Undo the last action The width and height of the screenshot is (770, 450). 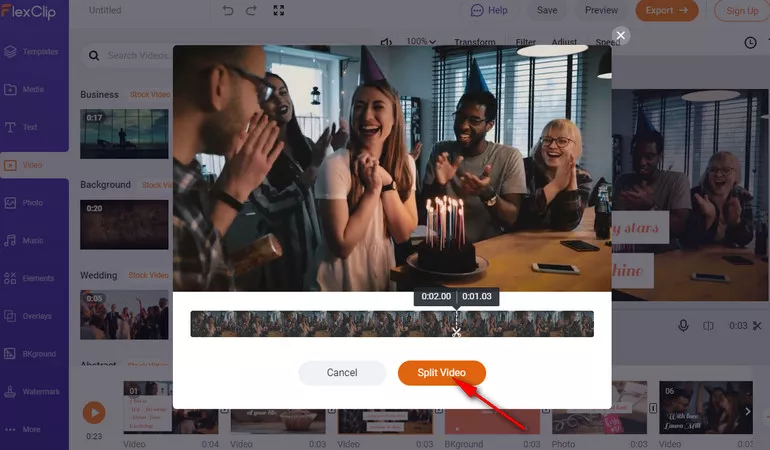tap(227, 10)
